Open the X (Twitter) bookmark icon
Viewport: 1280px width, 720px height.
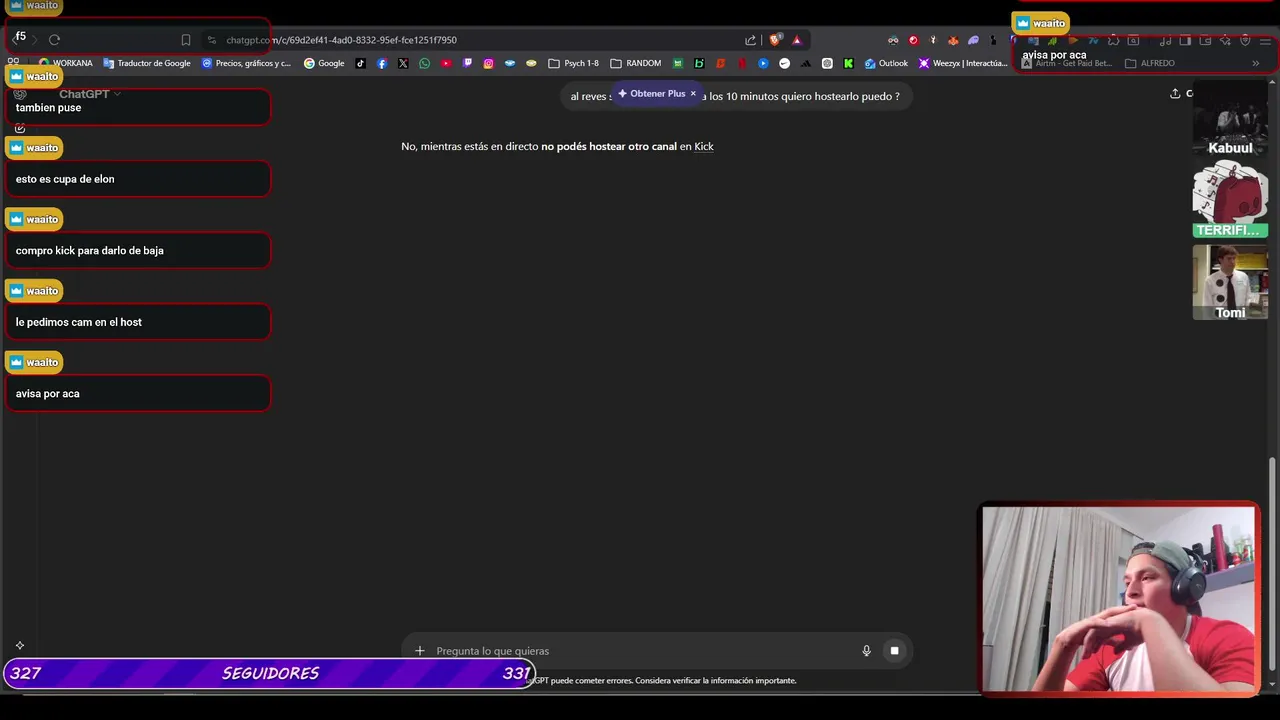point(403,63)
